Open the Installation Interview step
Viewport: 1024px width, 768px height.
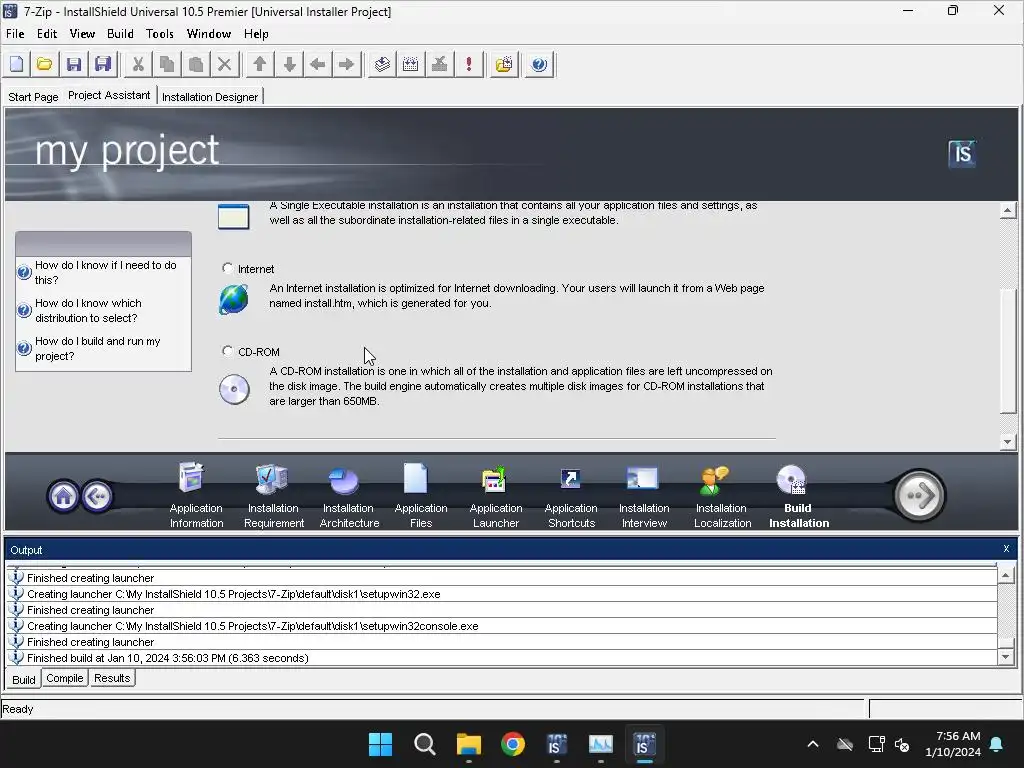(644, 496)
